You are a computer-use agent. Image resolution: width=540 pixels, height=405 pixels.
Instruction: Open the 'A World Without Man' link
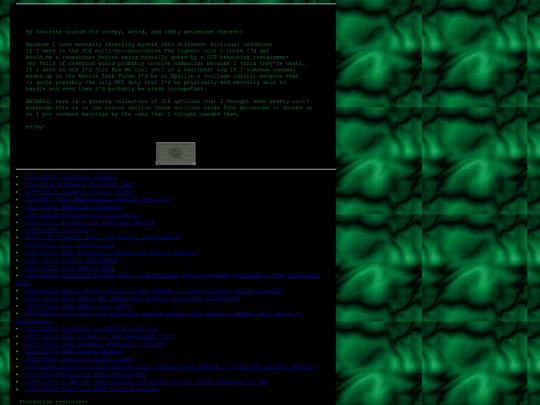pyautogui.click(x=79, y=184)
